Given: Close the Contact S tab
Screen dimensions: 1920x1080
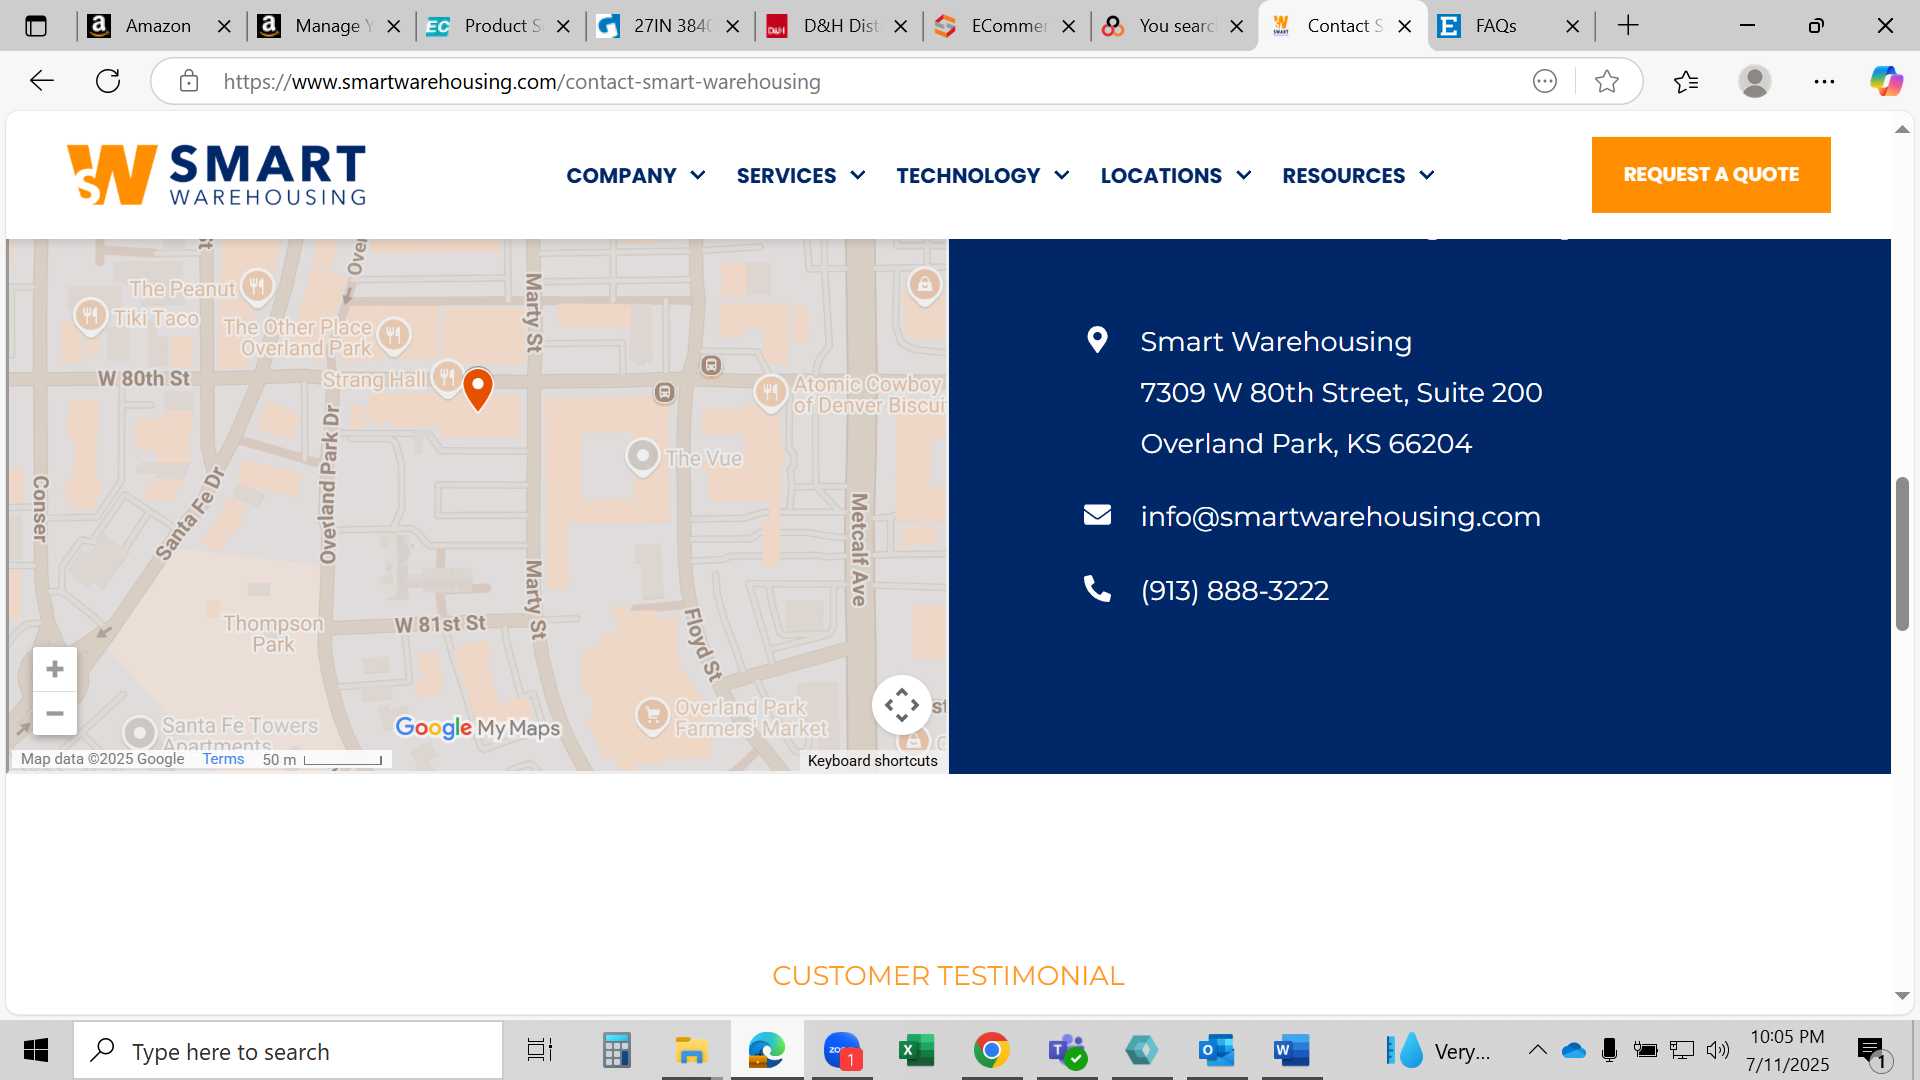Looking at the screenshot, I should (1404, 26).
